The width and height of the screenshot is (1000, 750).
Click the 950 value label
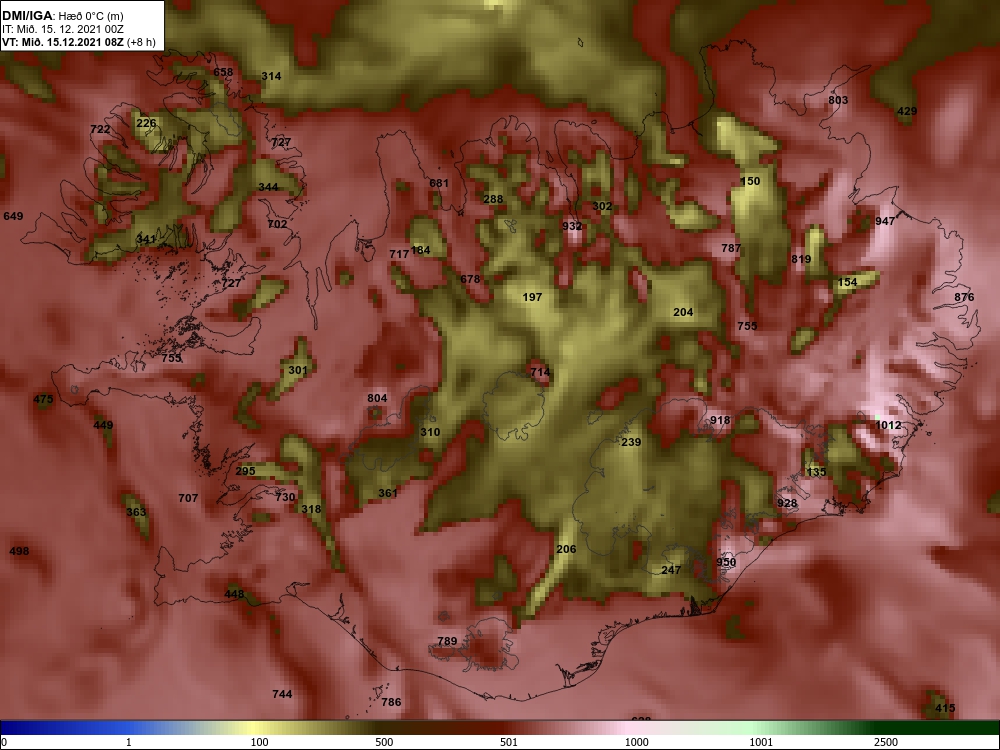726,562
